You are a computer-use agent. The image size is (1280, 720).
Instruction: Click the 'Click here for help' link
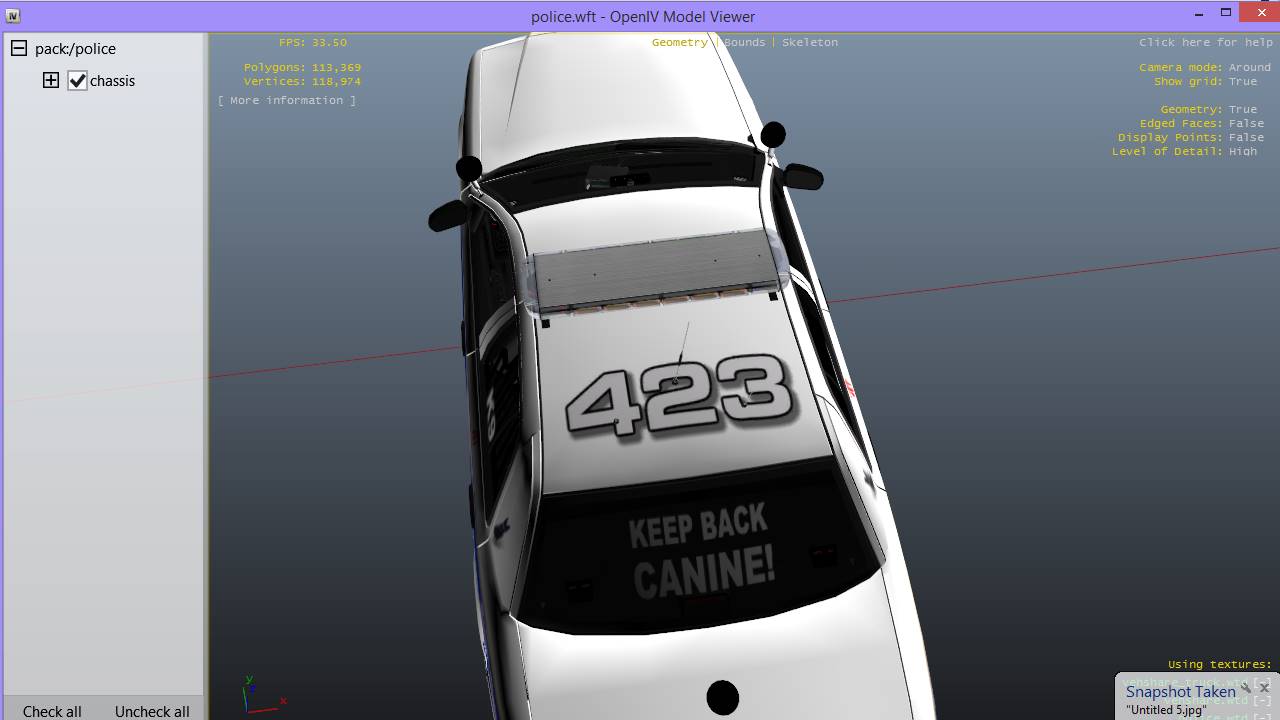click(x=1205, y=42)
